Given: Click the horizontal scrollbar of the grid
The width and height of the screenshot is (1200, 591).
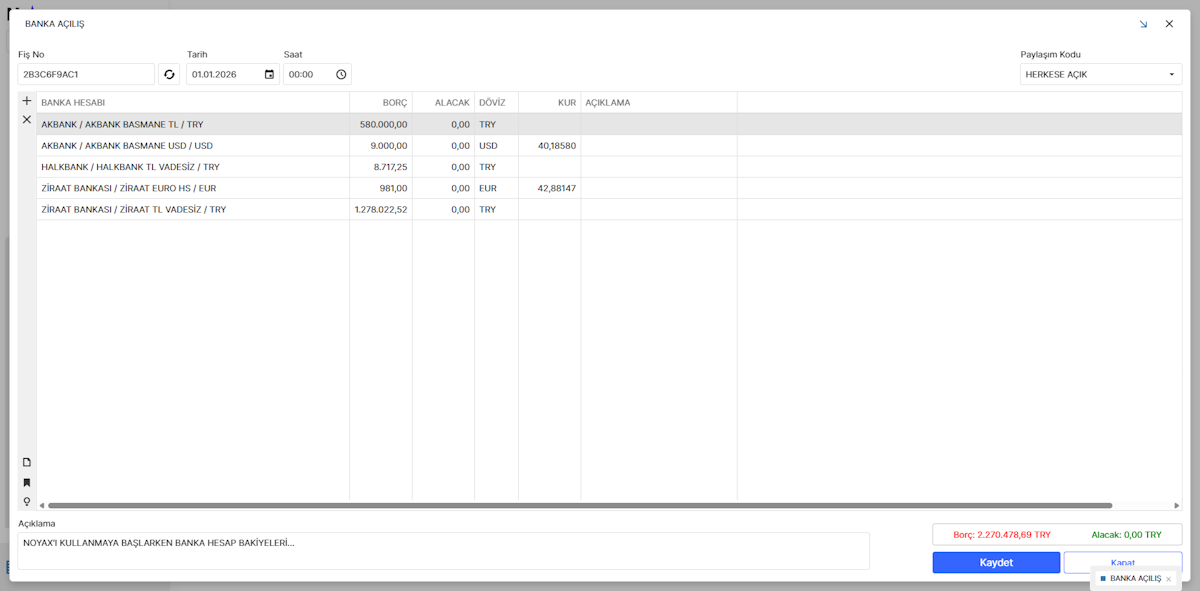Looking at the screenshot, I should [580, 506].
